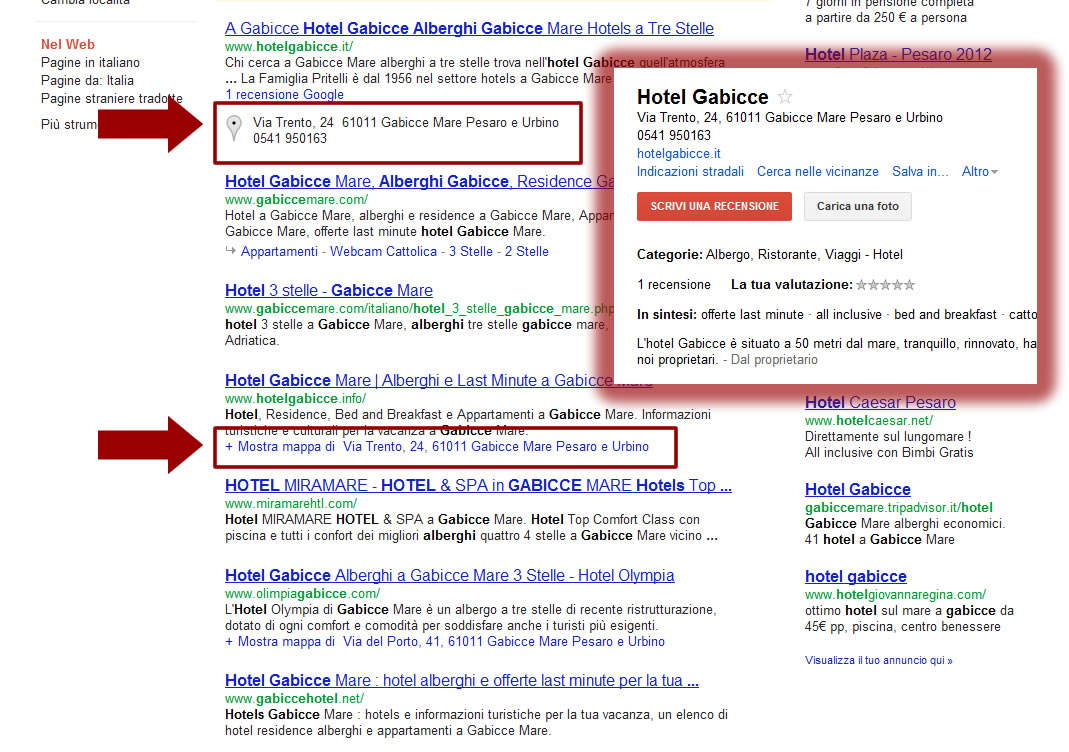Click www.gabiccehotel.net/ green URL

click(x=295, y=699)
